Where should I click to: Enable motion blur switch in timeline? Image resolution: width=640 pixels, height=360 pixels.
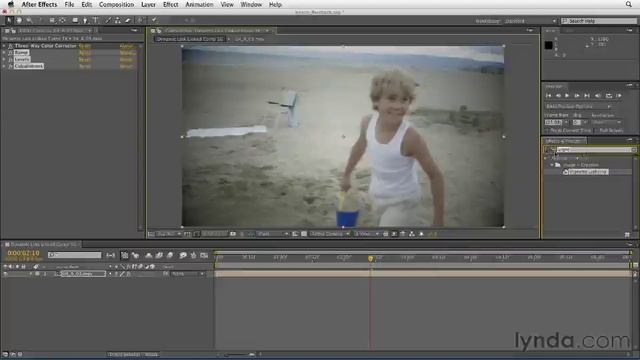[x=170, y=256]
